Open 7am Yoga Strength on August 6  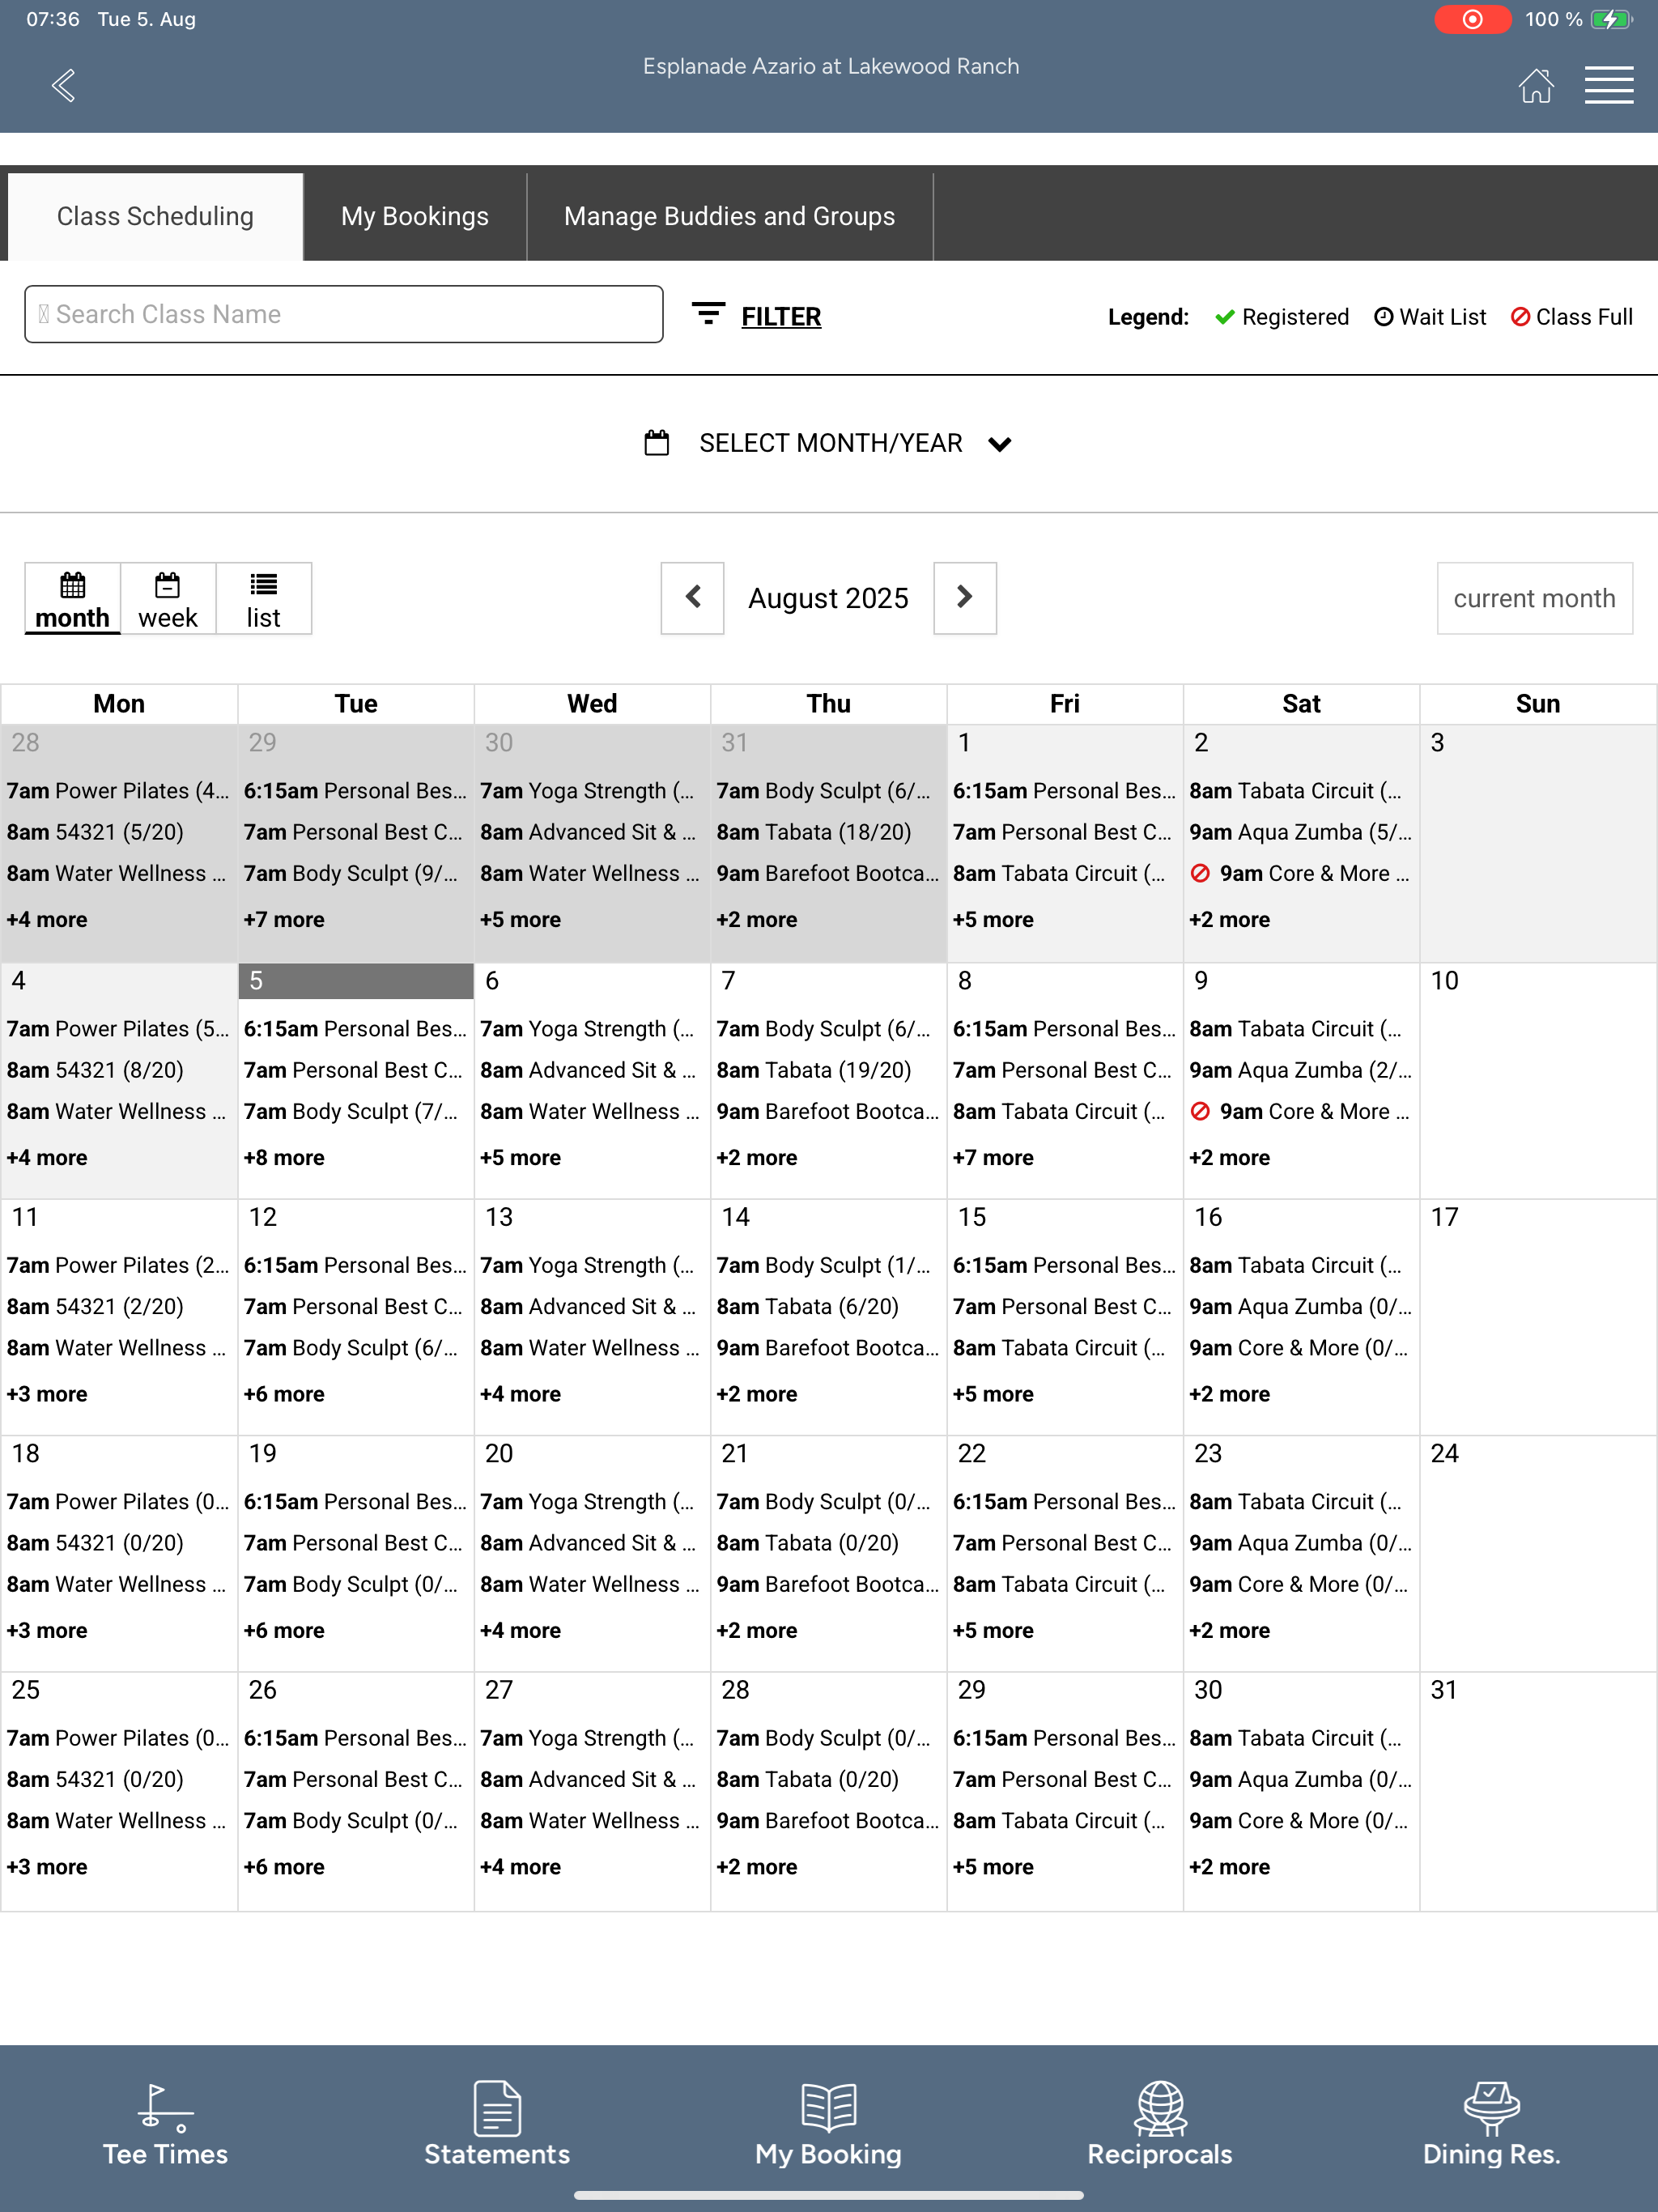coord(588,1028)
